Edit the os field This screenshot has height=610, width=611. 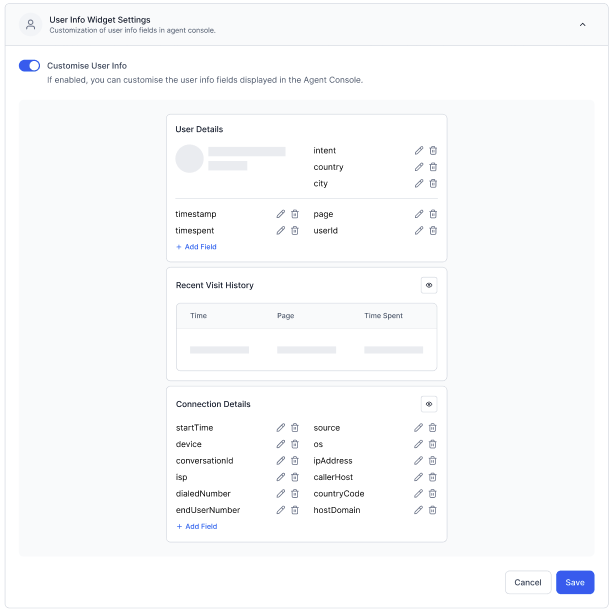coord(418,444)
